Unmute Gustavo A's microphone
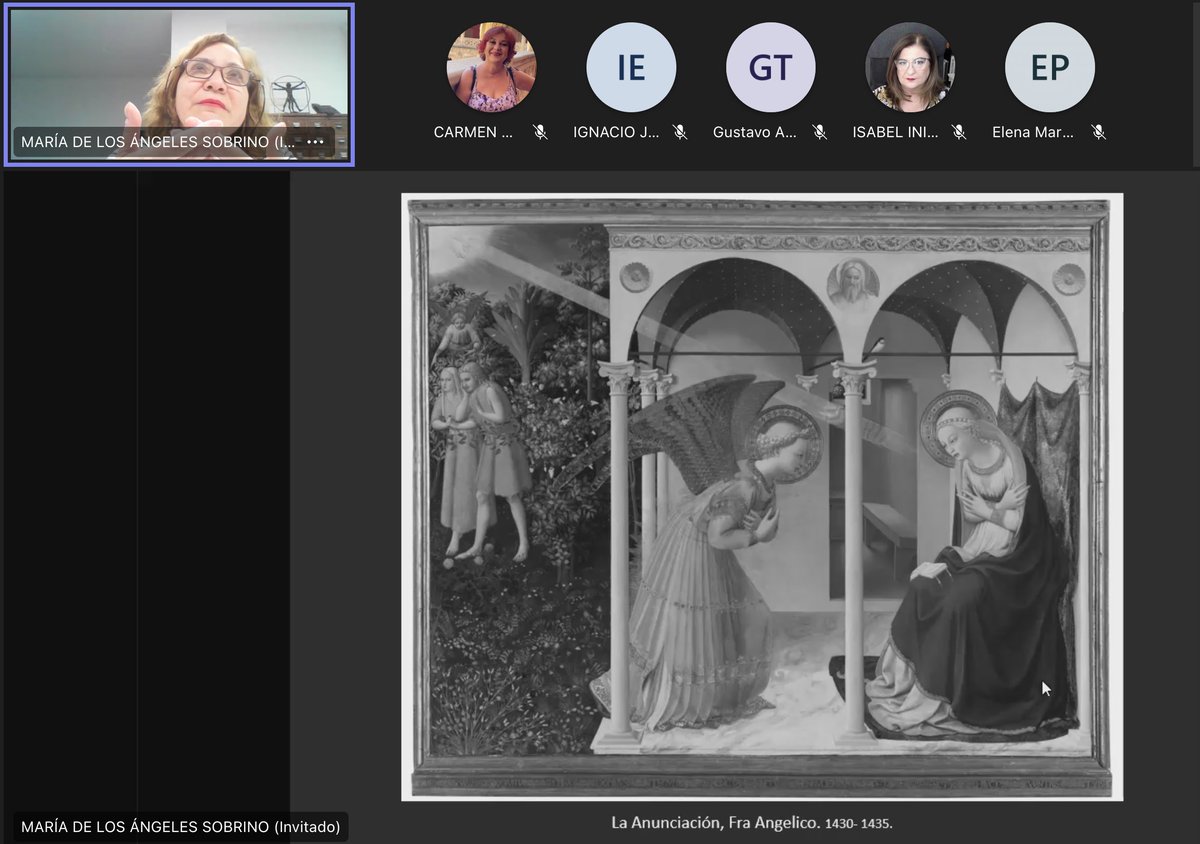 tap(819, 131)
